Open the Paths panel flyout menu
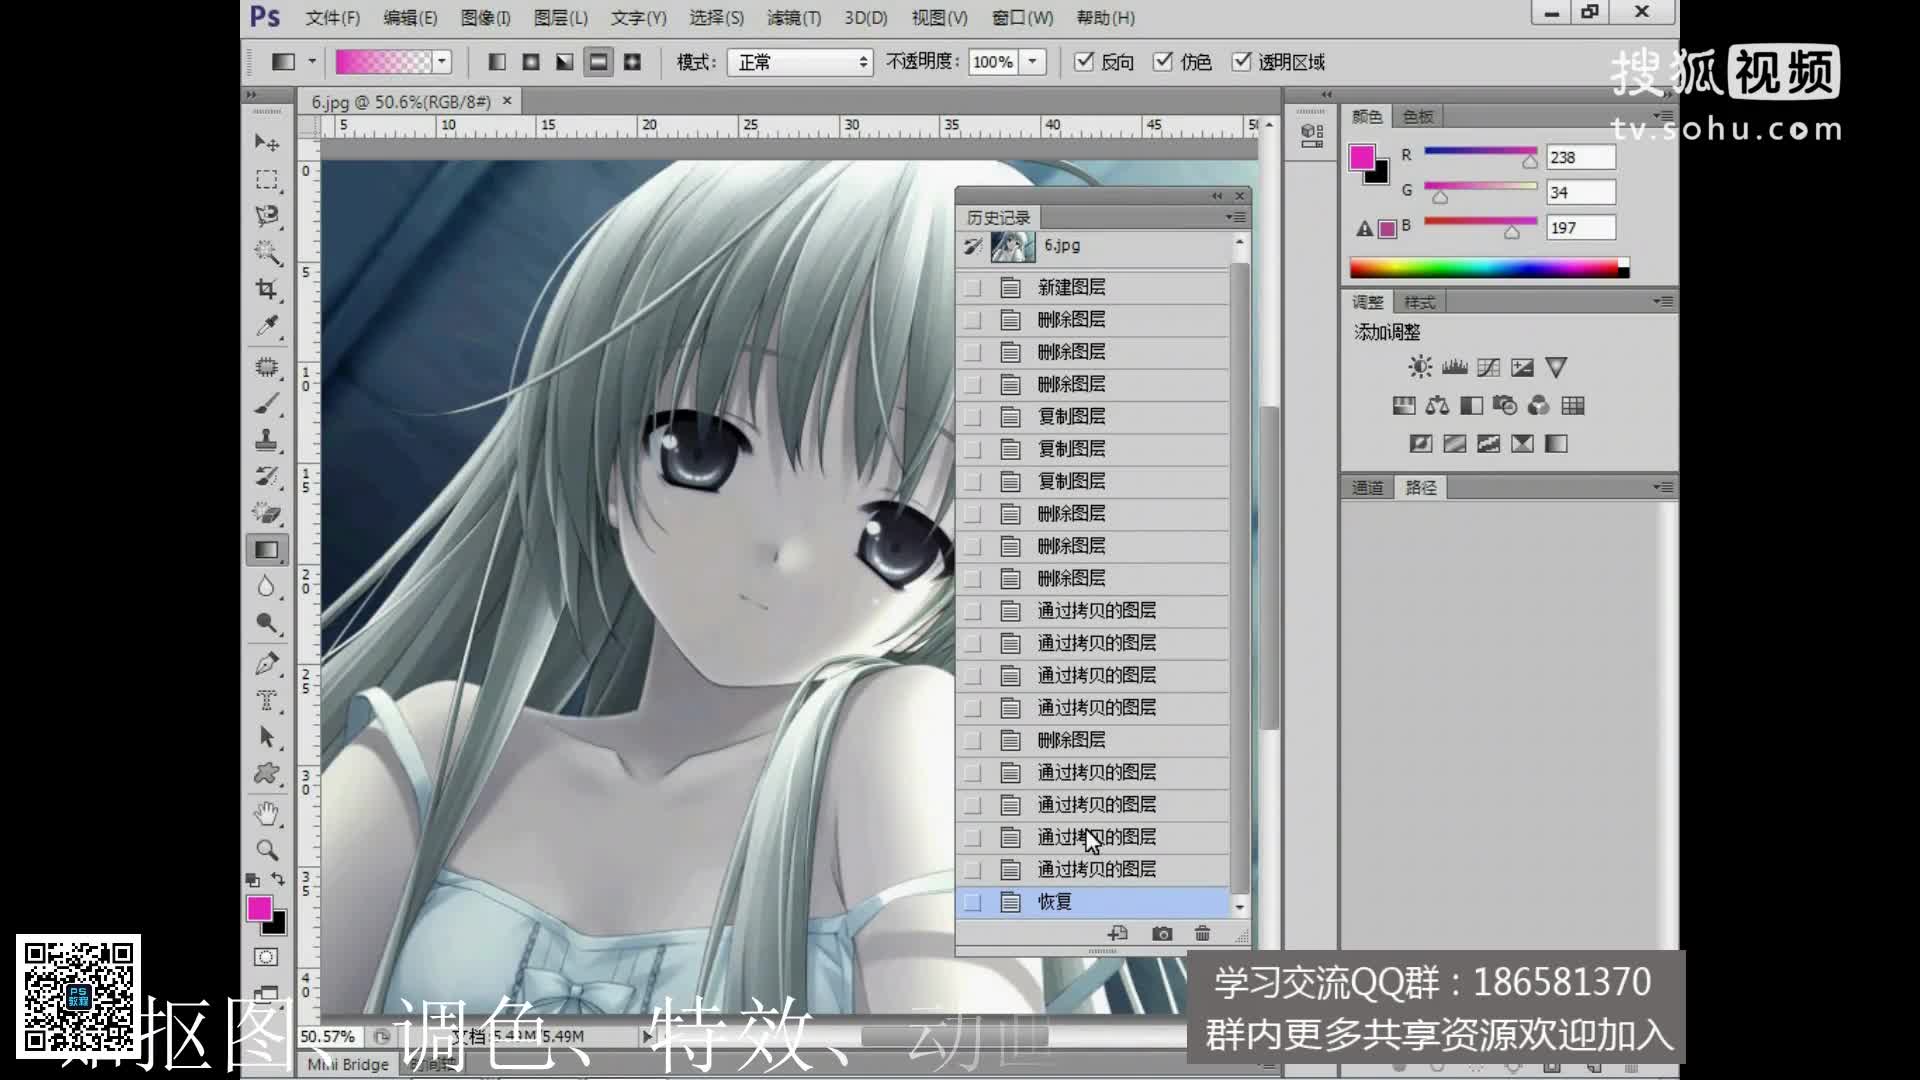 pos(1662,487)
